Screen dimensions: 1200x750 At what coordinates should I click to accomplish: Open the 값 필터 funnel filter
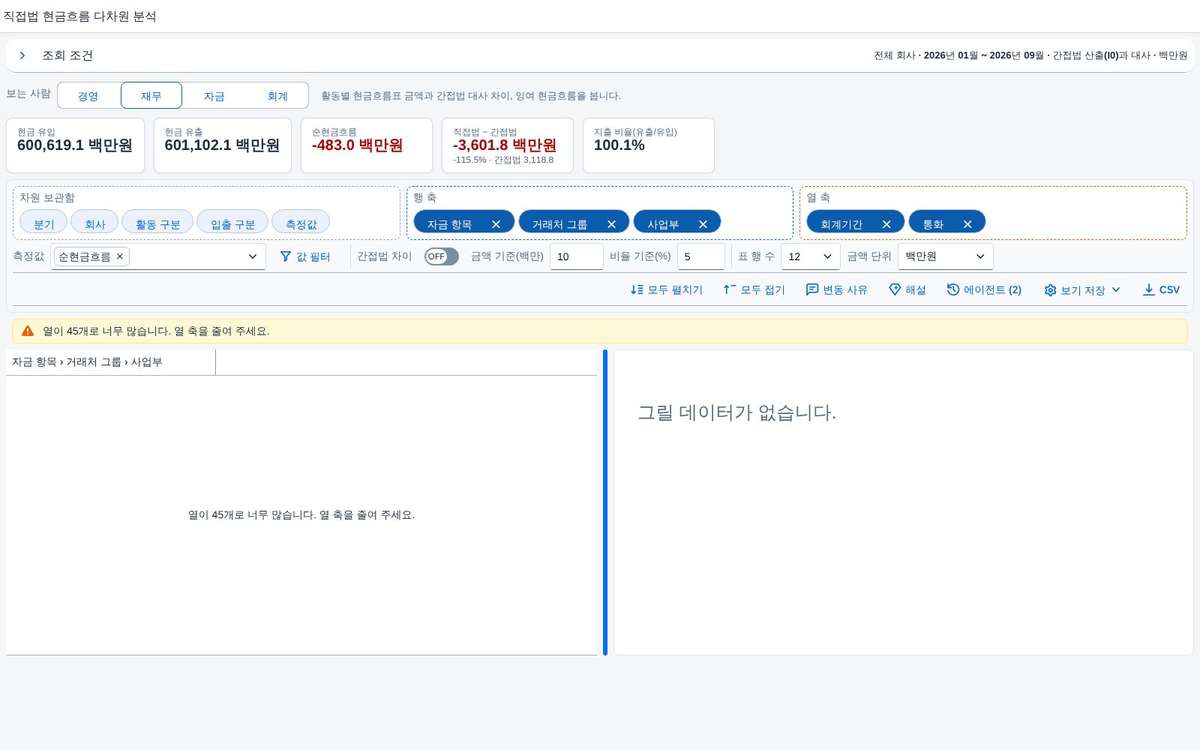point(305,257)
